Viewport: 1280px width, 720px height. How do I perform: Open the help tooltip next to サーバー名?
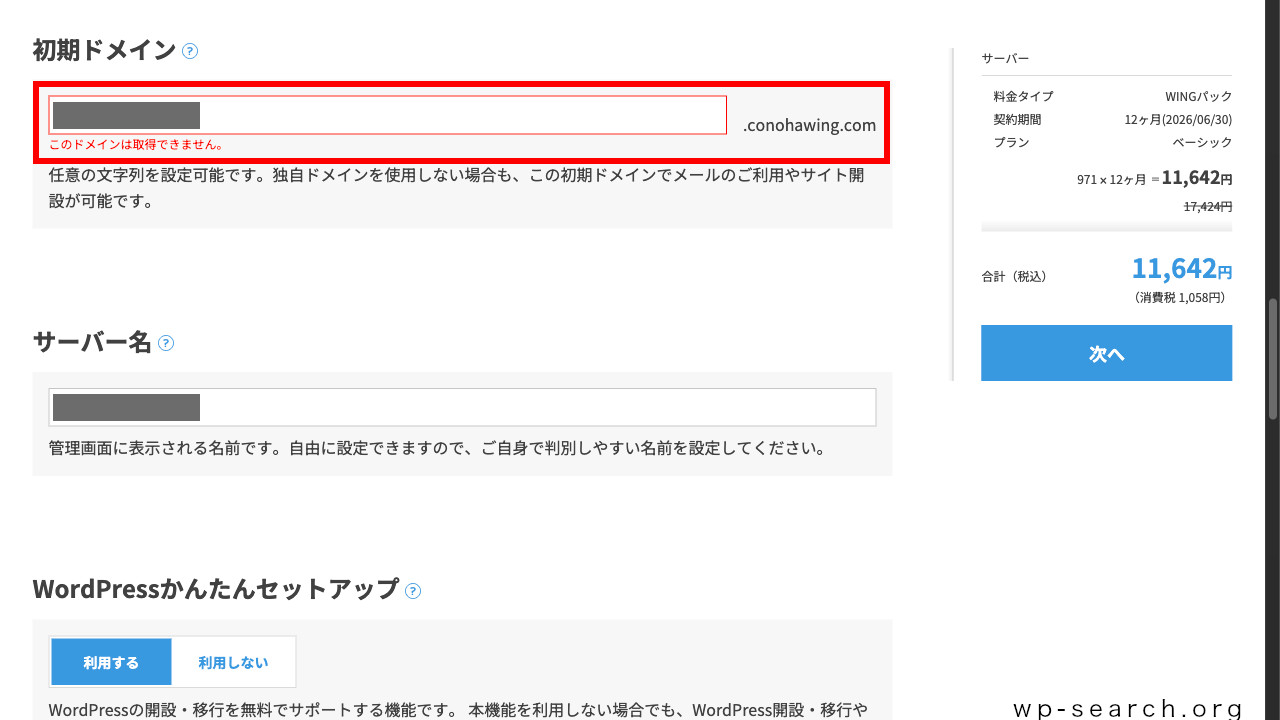pos(166,343)
